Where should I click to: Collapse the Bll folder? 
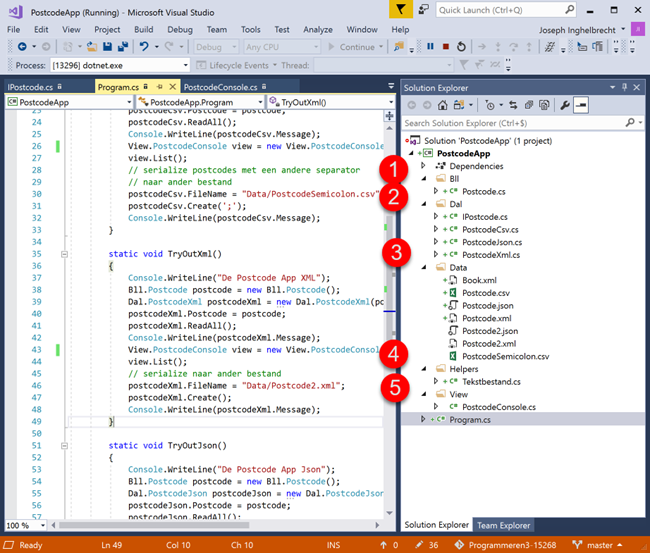(424, 179)
